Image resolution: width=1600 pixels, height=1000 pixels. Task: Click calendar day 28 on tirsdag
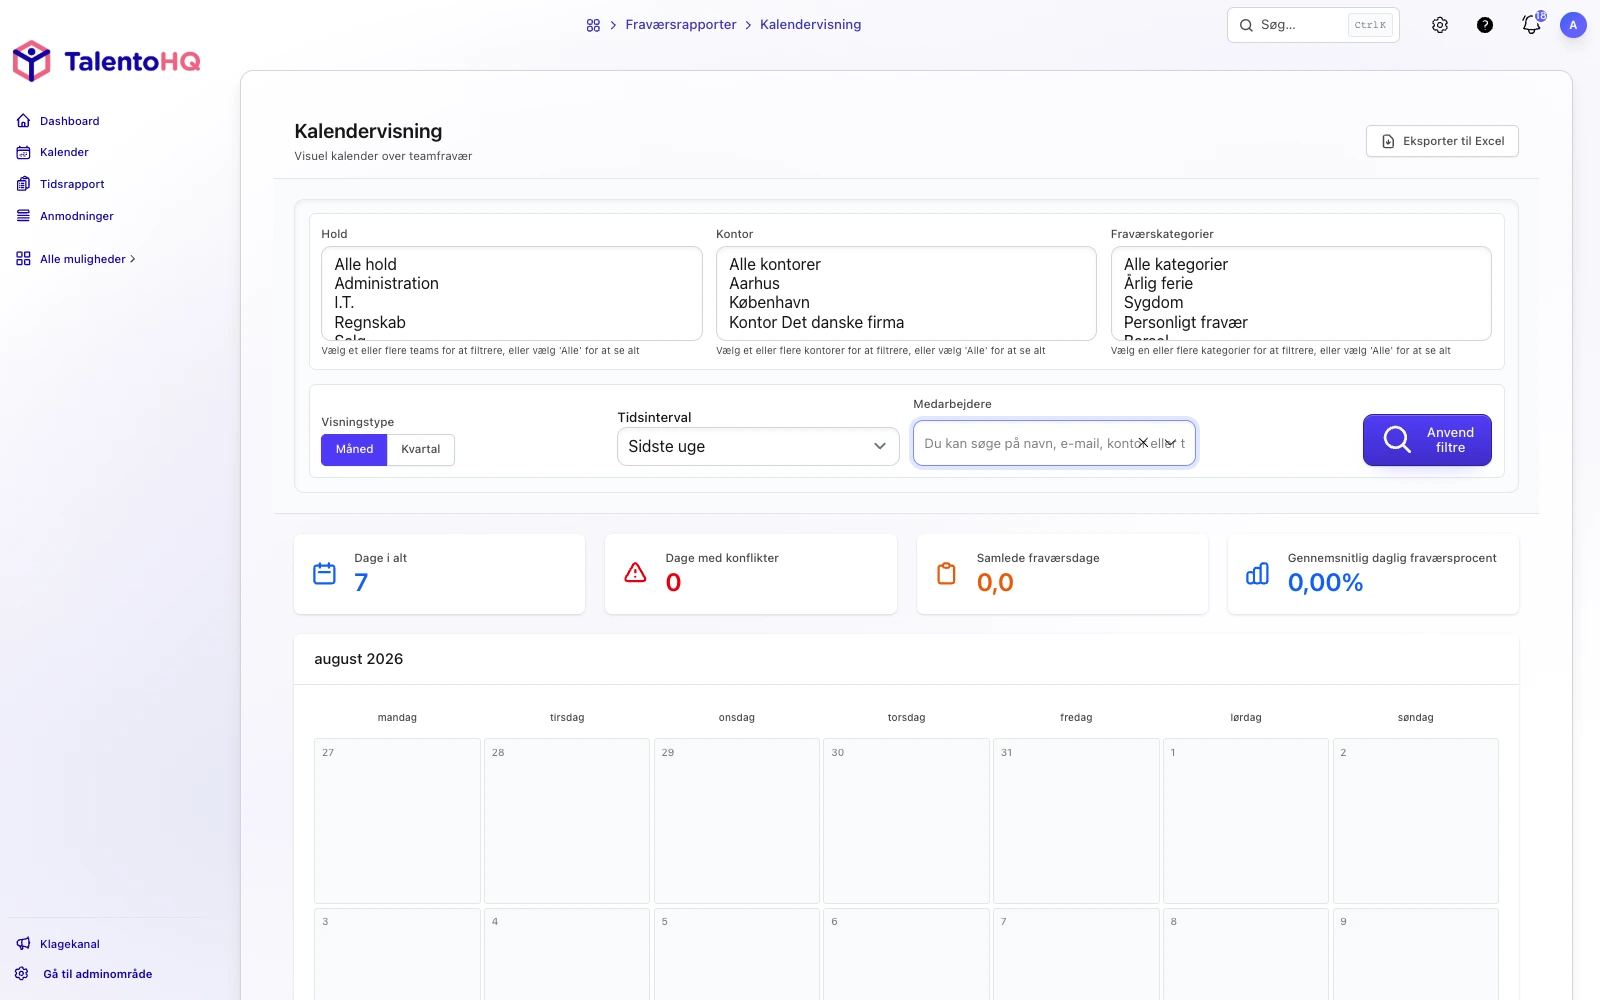(x=567, y=821)
